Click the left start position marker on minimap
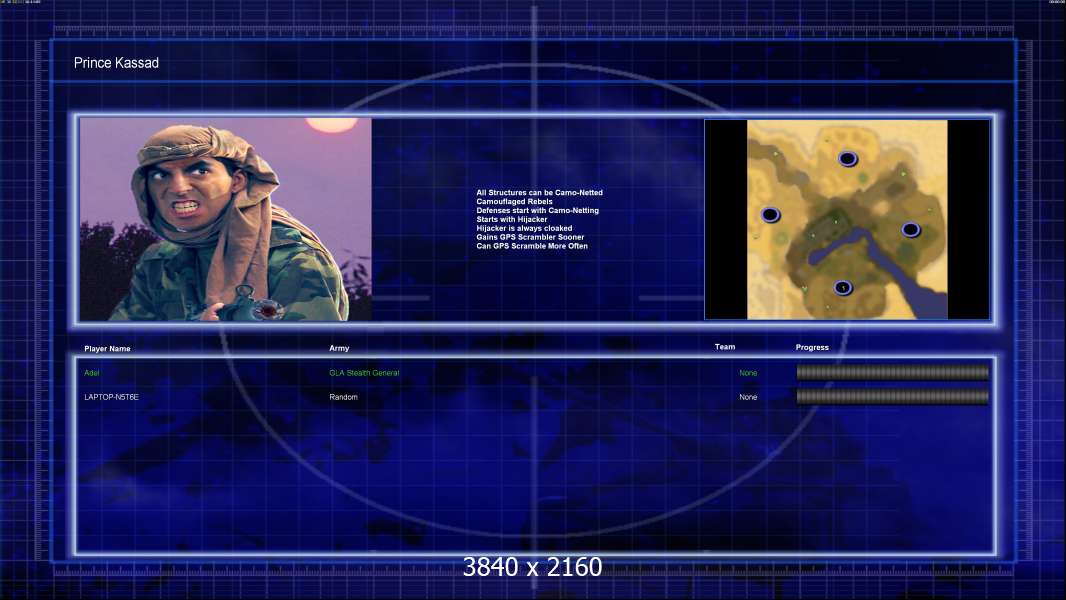1066x600 pixels. tap(770, 215)
